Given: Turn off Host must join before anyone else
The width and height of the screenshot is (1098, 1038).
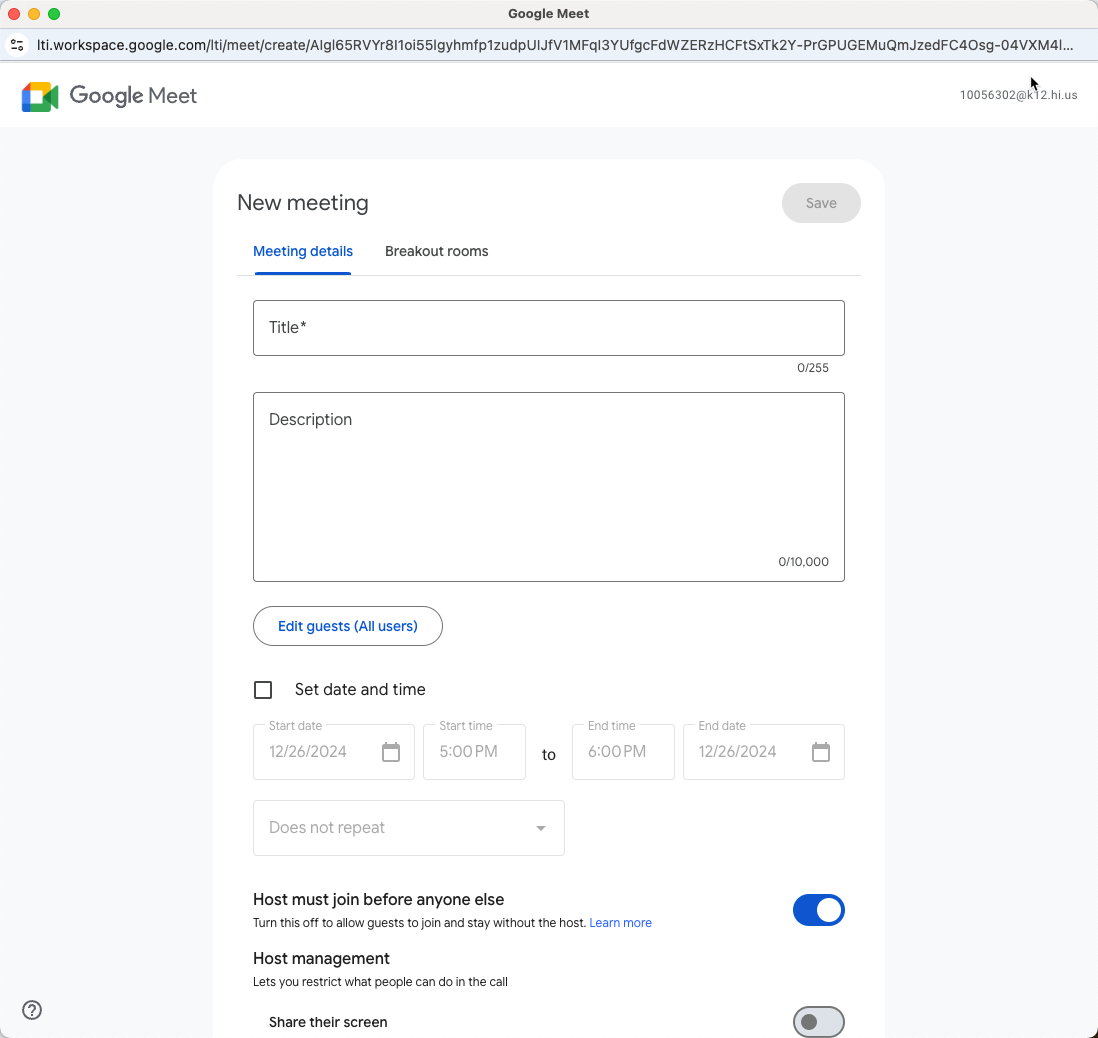Looking at the screenshot, I should click(x=819, y=911).
